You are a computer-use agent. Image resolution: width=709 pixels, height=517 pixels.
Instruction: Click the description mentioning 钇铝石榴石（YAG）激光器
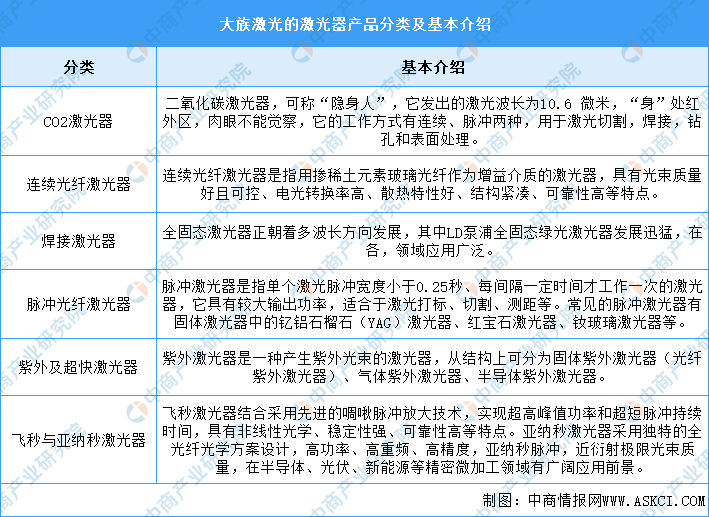click(432, 304)
